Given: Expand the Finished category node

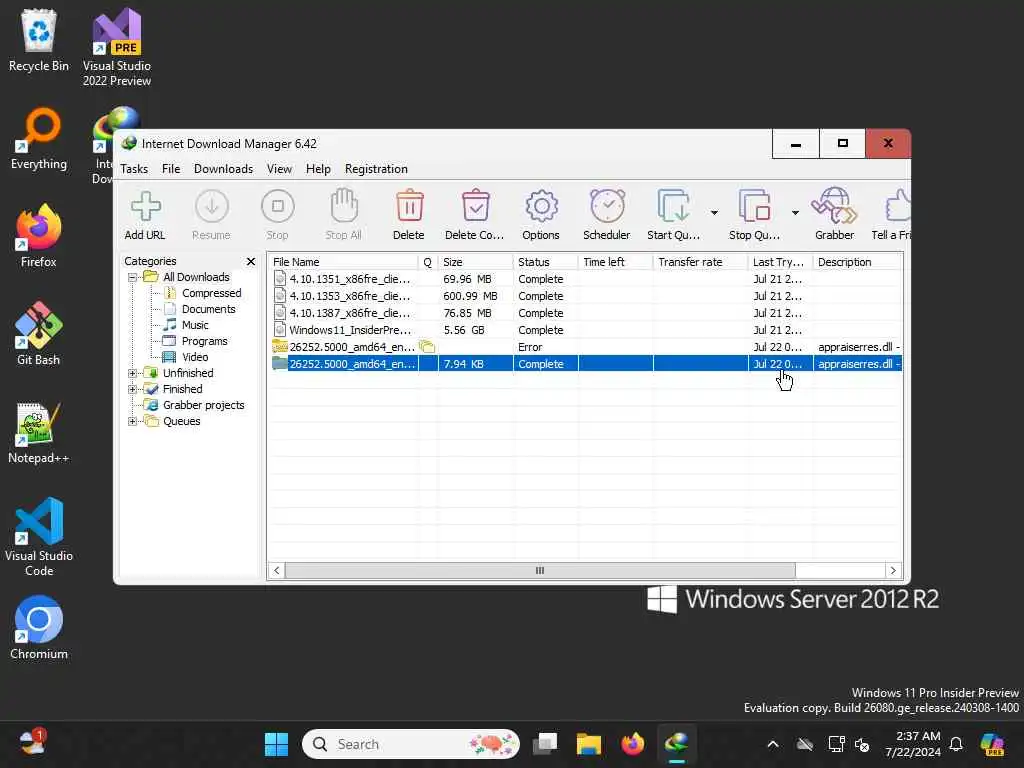Looking at the screenshot, I should coord(133,389).
